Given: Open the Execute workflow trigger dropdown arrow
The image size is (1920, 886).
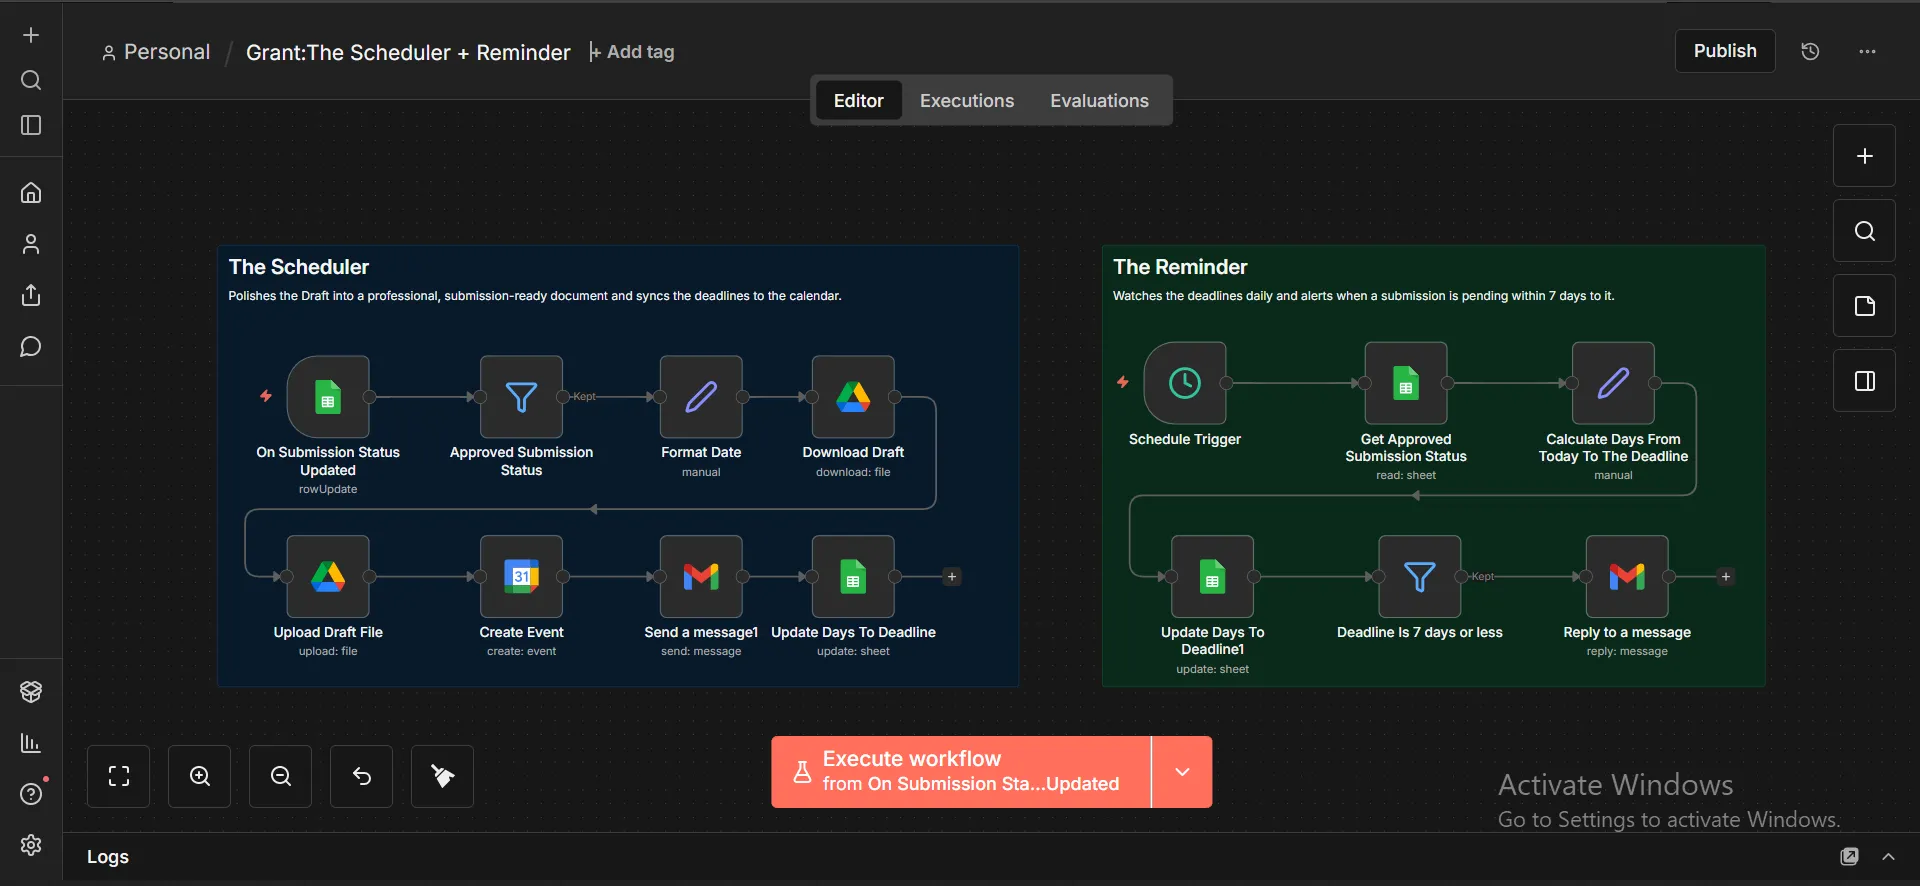Looking at the screenshot, I should pos(1182,772).
